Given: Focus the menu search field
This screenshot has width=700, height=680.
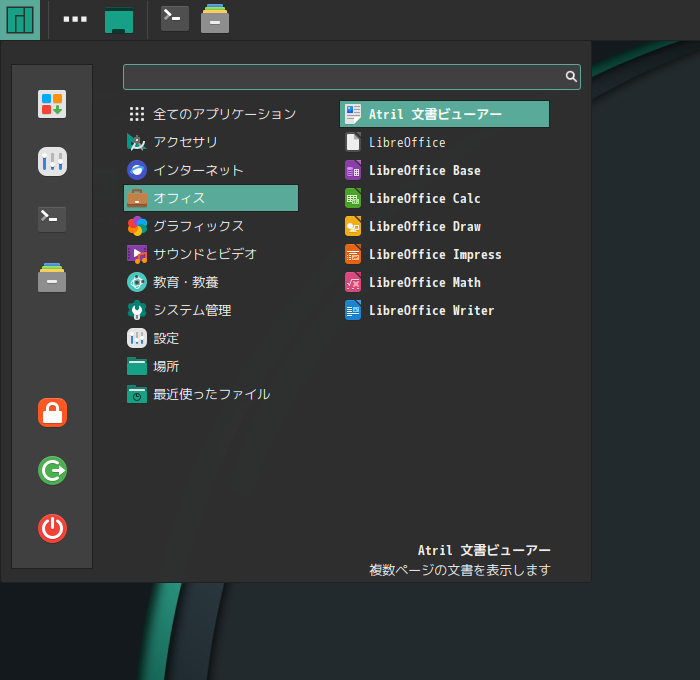Looking at the screenshot, I should click(x=352, y=77).
